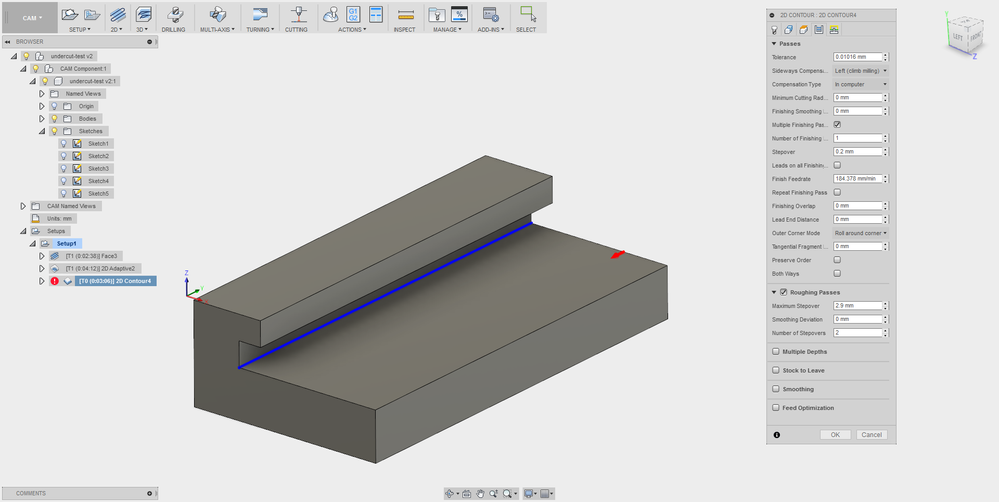999x502 pixels.
Task: Click the error icon on 2D Contour4
Action: tap(54, 281)
